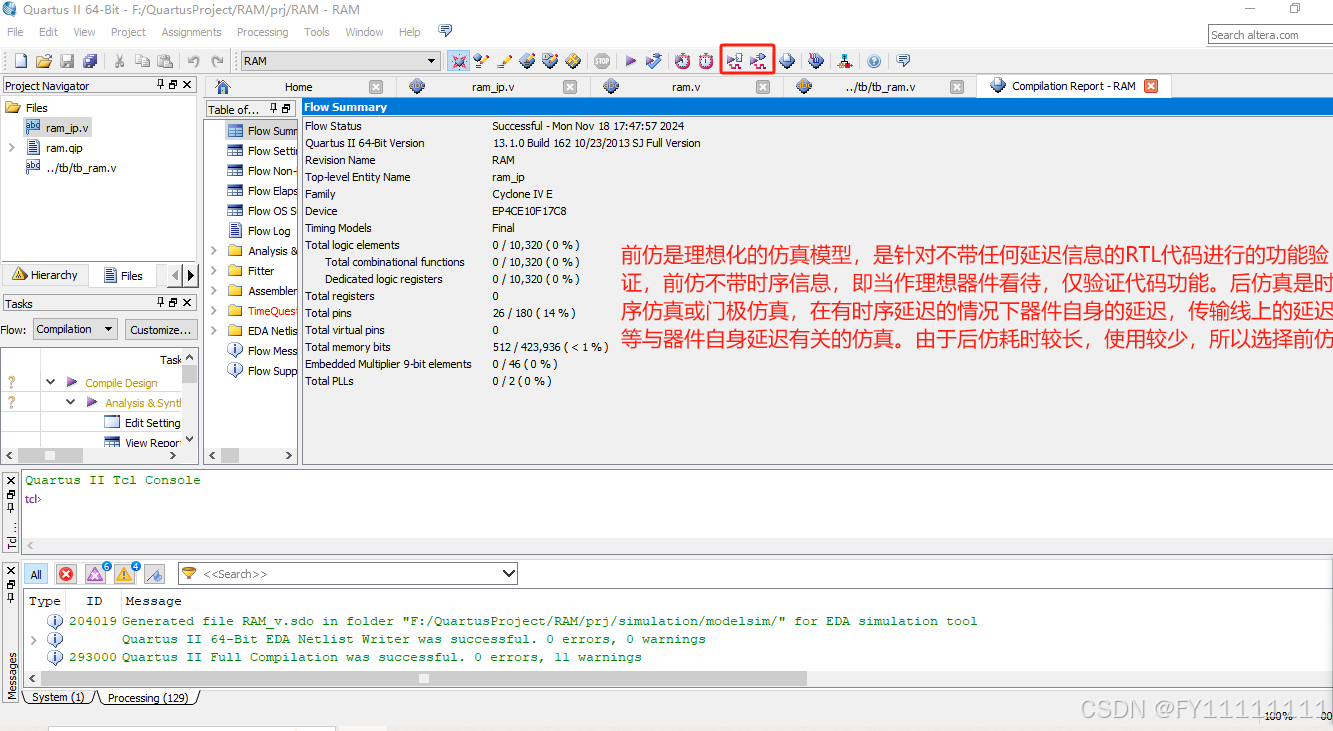Open the Compilation Report toolbar icon
Screen dimensions: 1333x731
(787, 61)
